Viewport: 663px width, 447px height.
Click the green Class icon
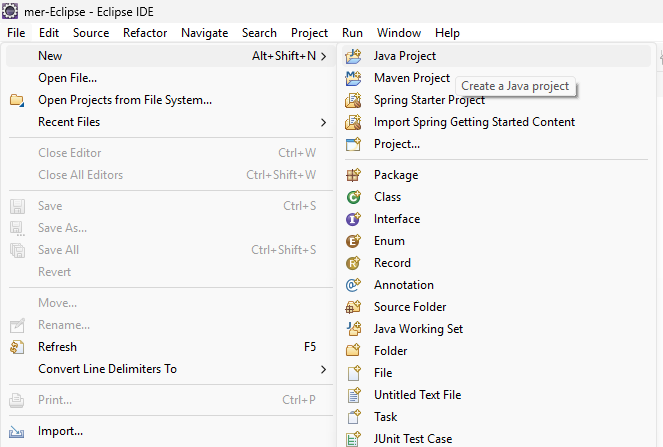353,197
